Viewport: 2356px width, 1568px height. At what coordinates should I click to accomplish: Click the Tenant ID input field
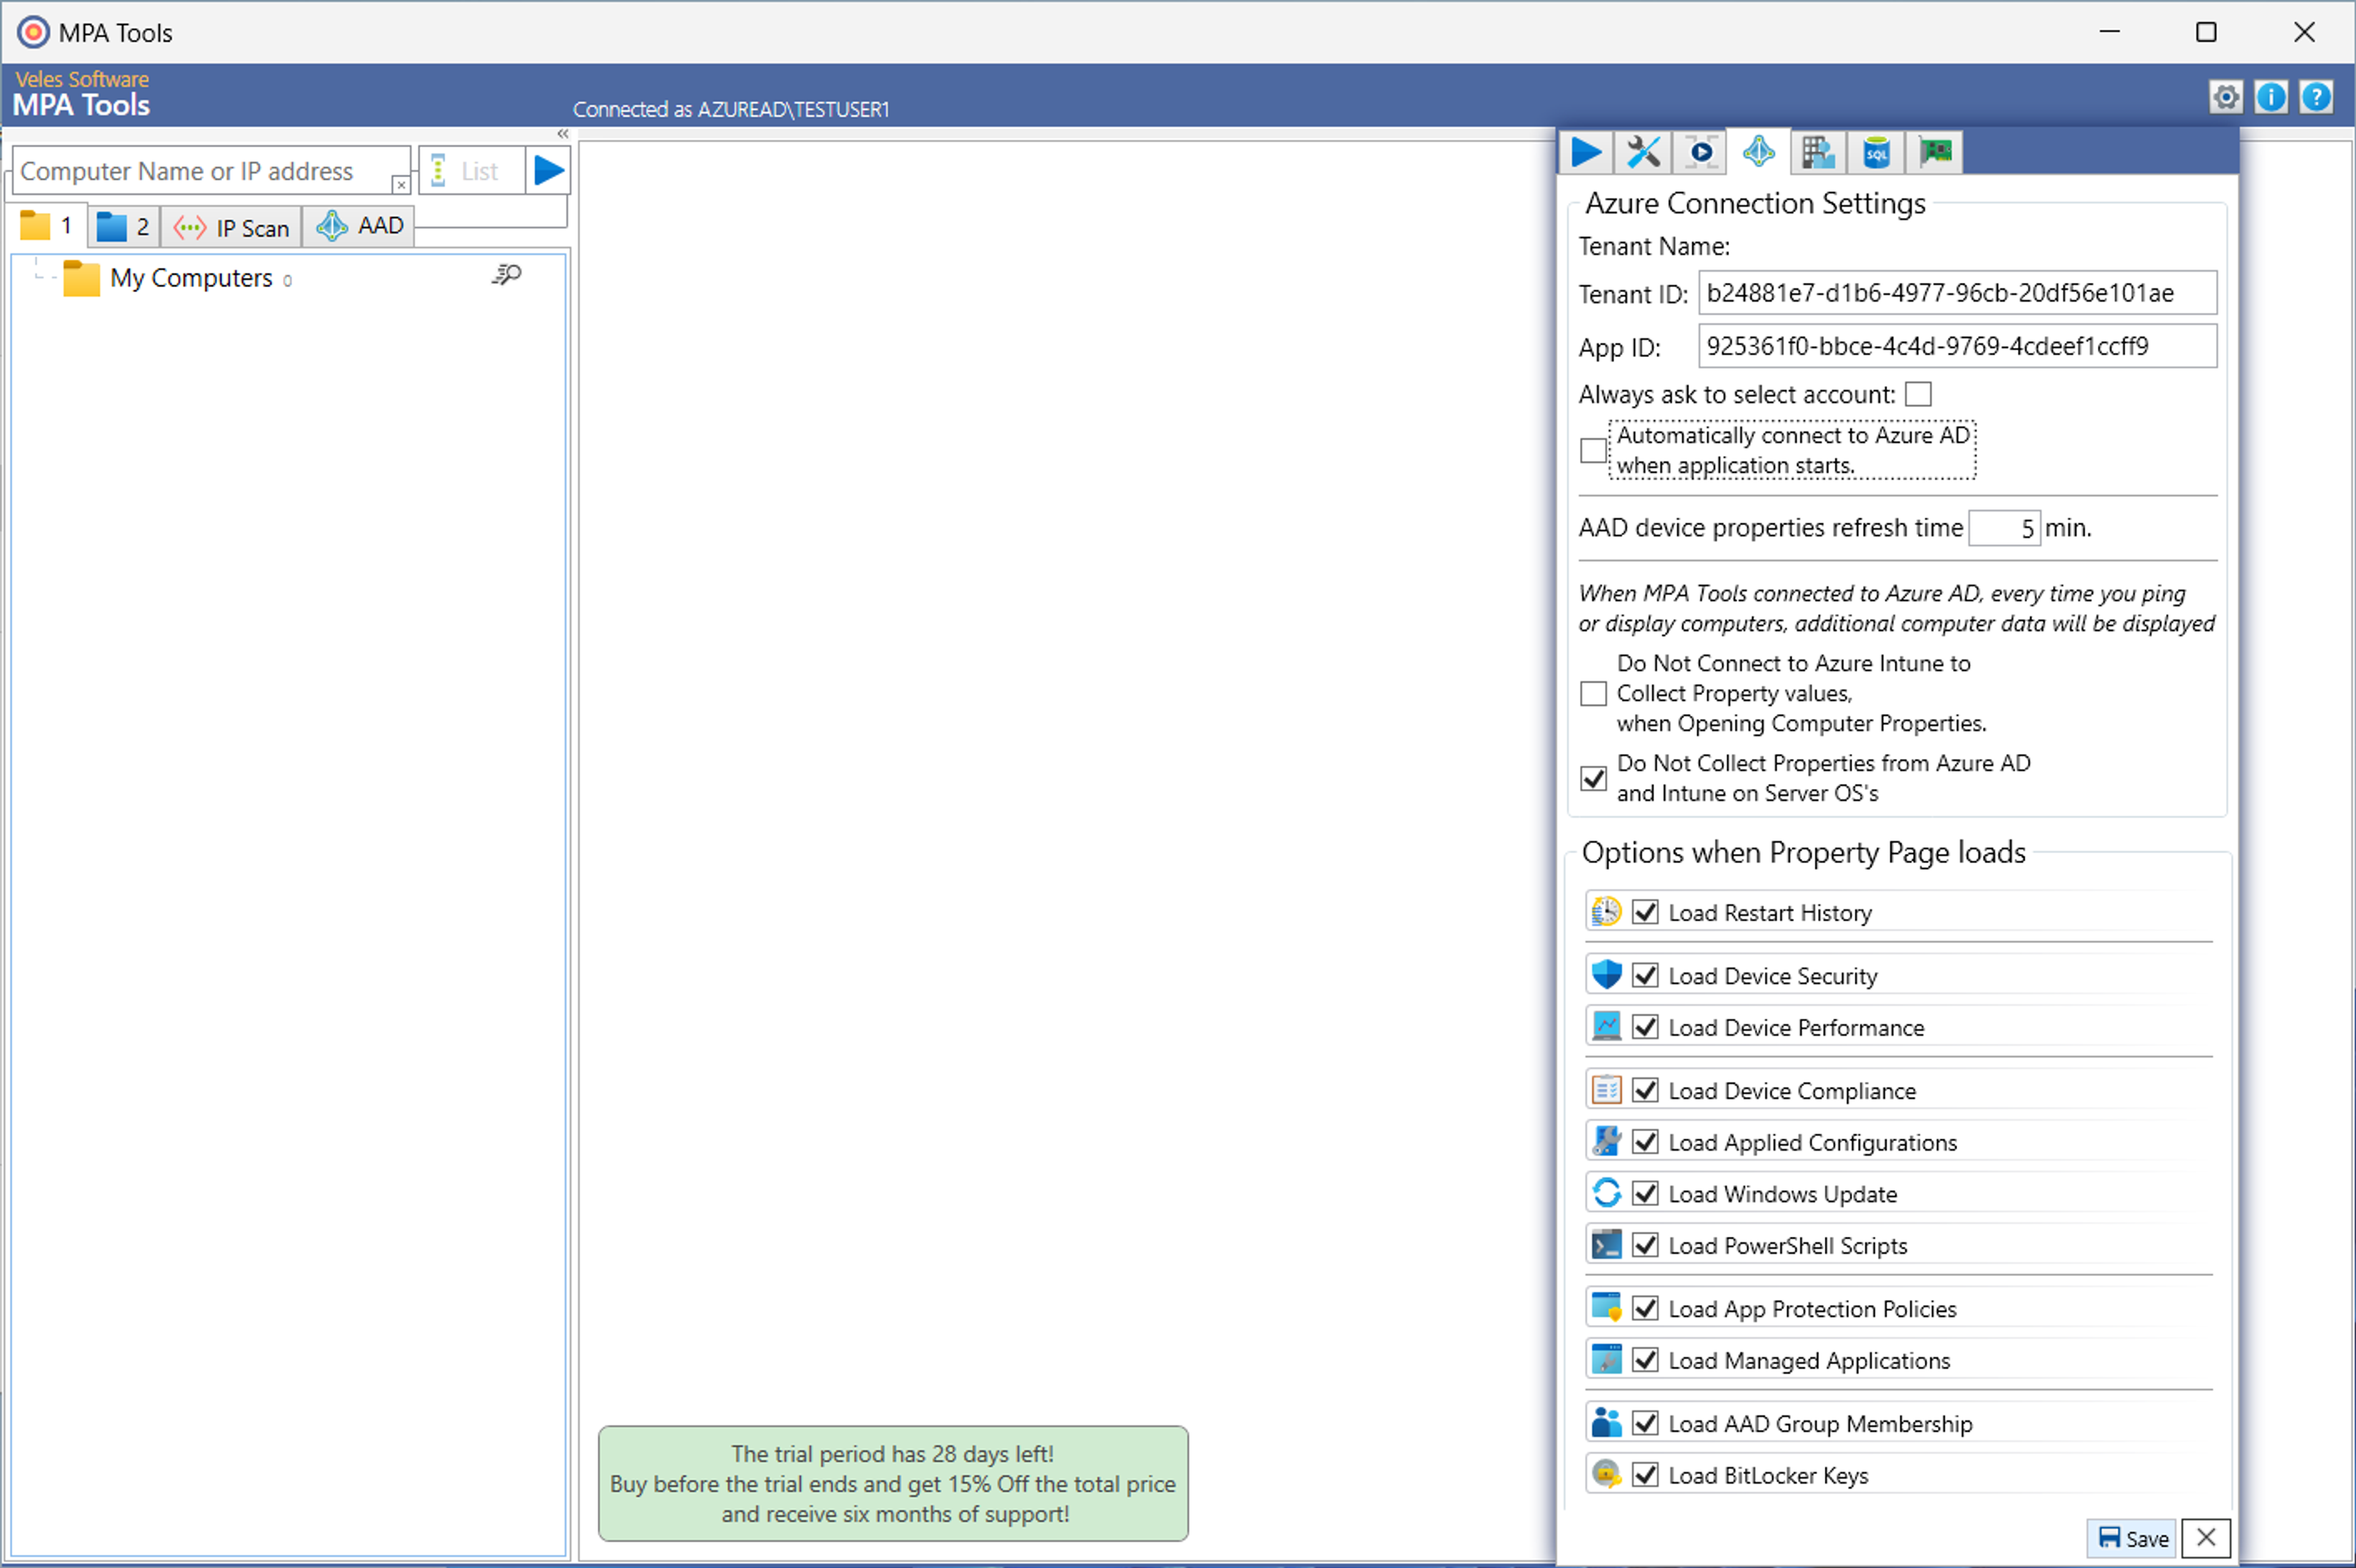point(1957,293)
